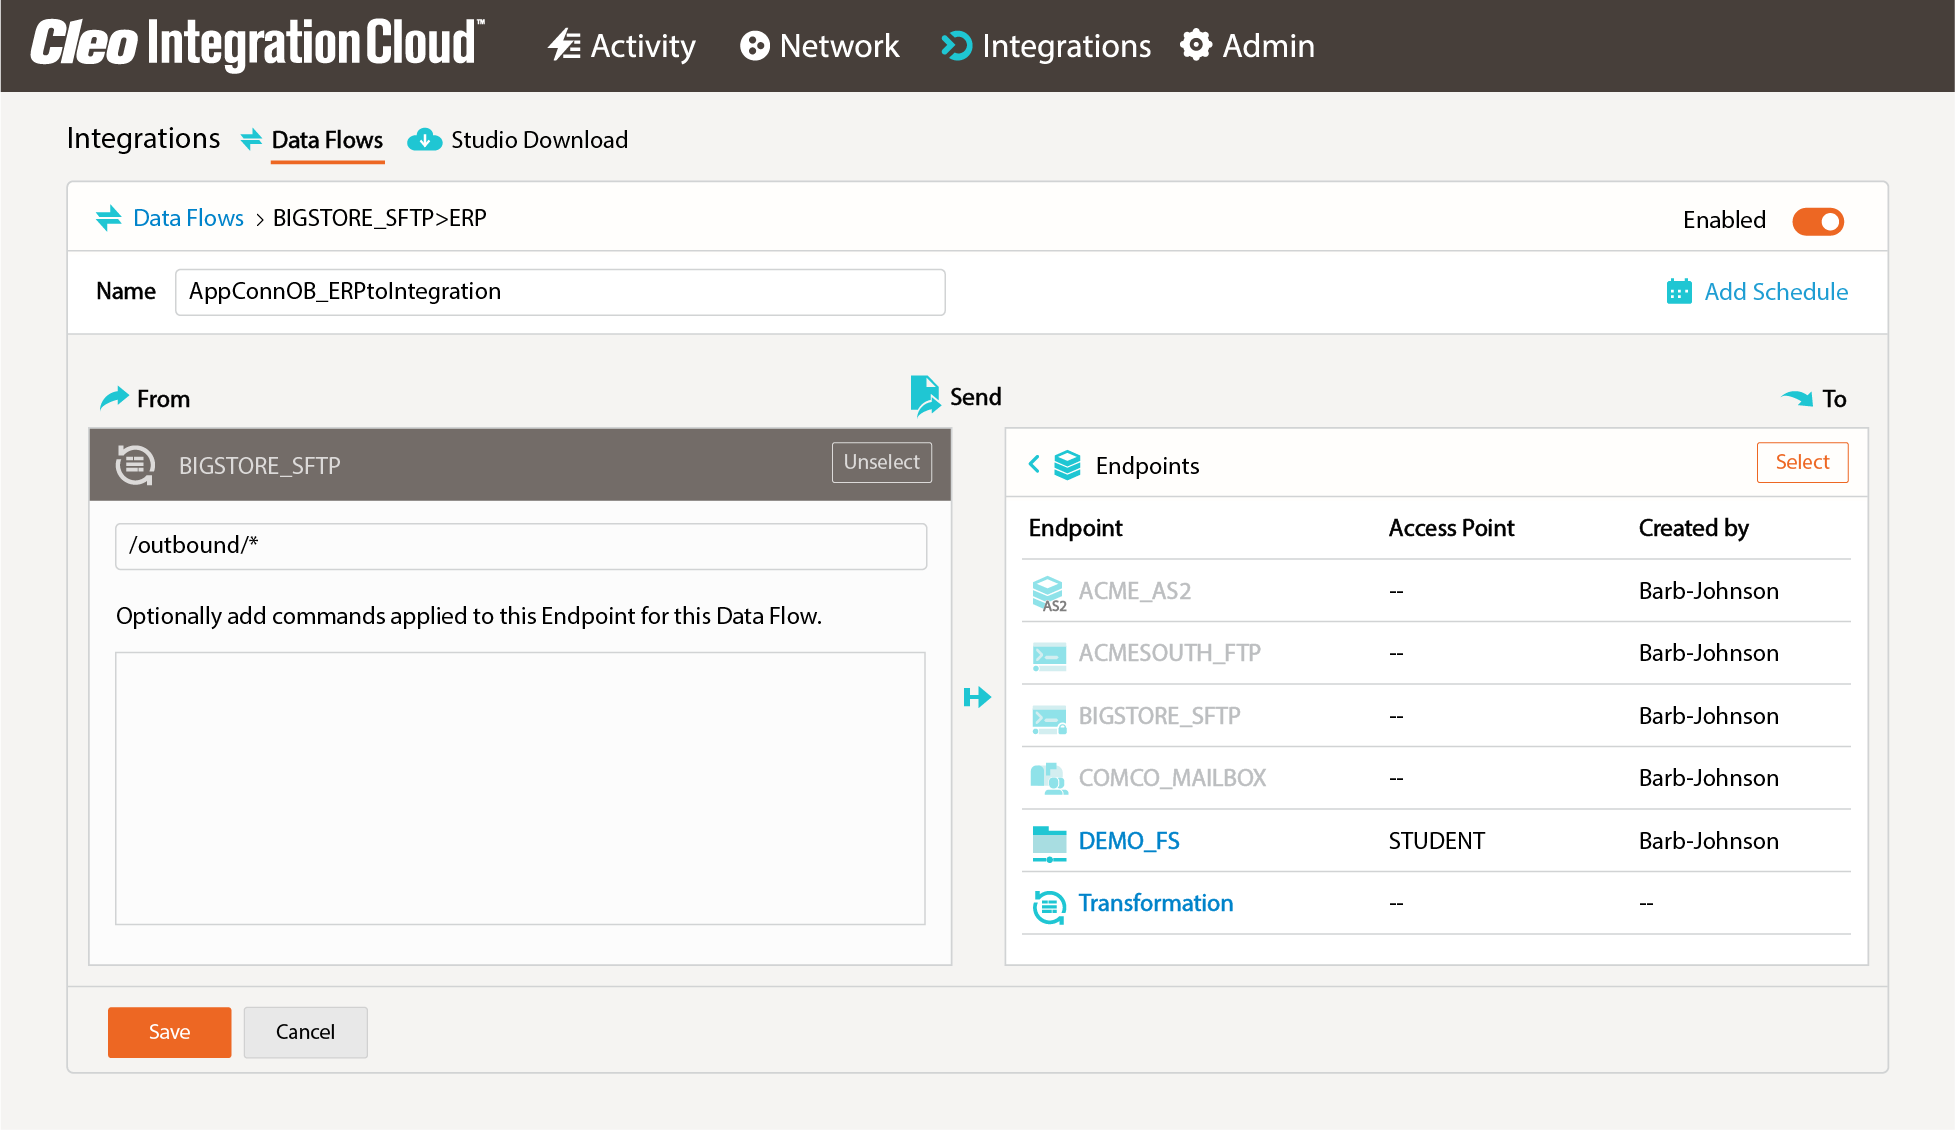Screen dimensions: 1955x1130
Task: Click the Studio Download cloud icon
Action: pos(424,140)
